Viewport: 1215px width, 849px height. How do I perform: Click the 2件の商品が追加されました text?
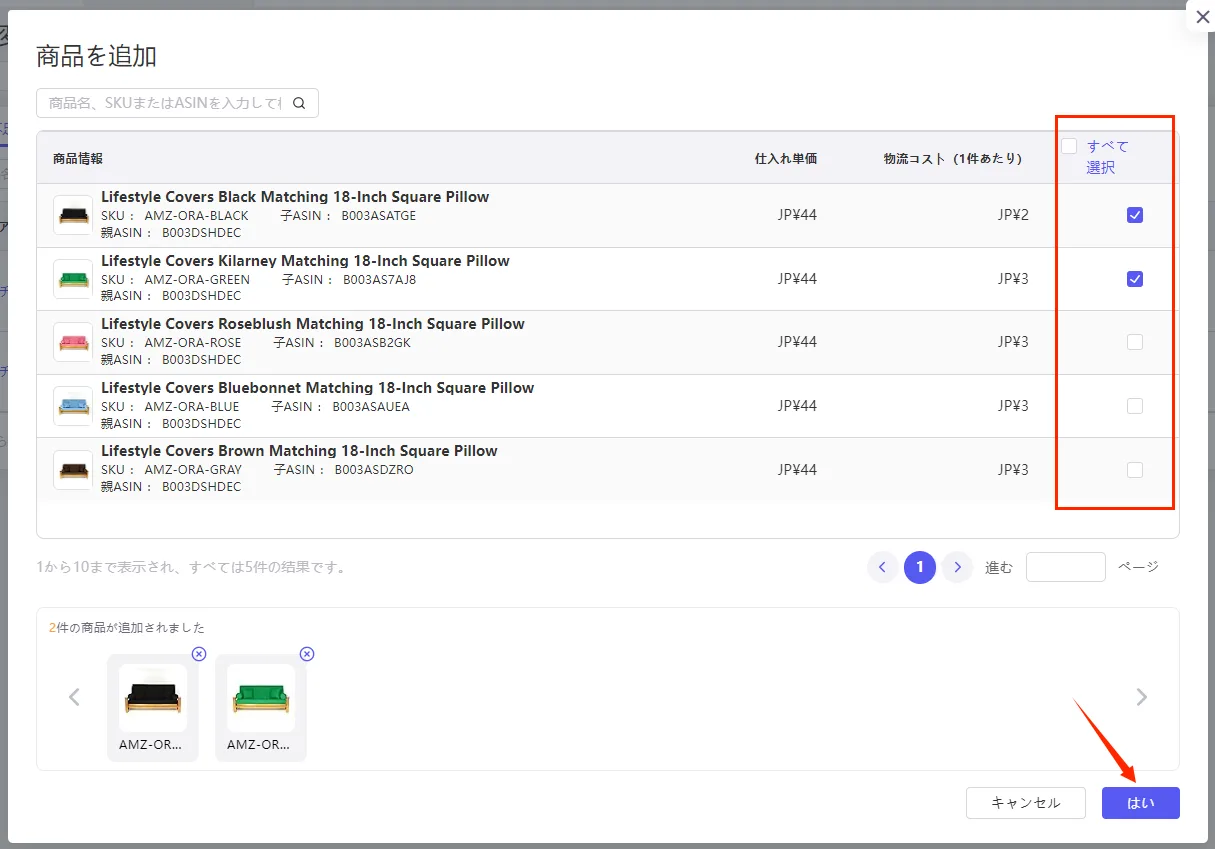click(x=127, y=628)
